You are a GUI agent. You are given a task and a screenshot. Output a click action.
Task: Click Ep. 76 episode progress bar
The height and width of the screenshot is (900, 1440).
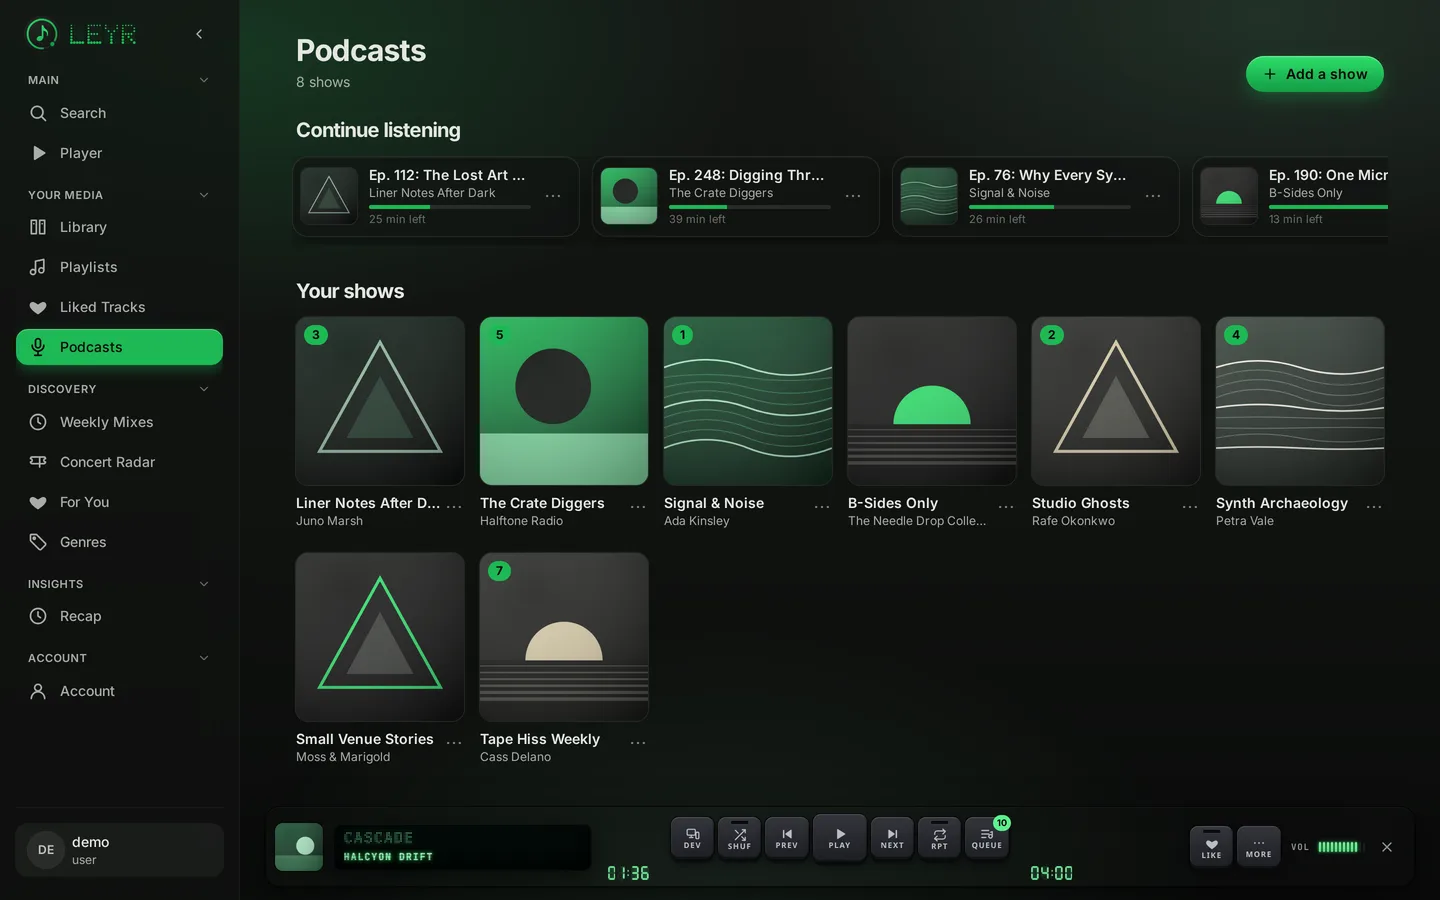(x=1049, y=207)
